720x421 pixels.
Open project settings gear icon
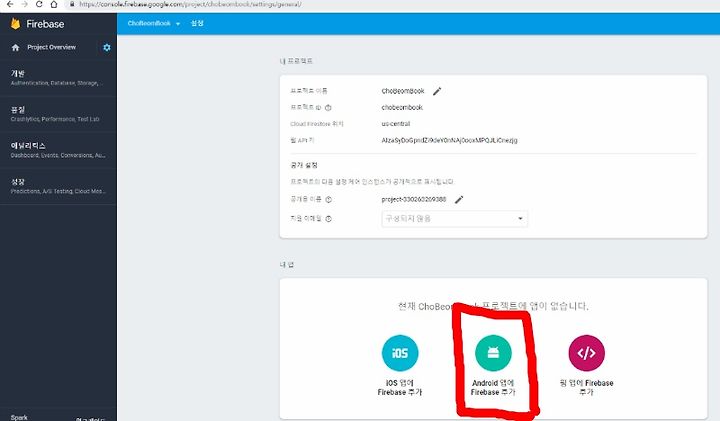(x=107, y=47)
